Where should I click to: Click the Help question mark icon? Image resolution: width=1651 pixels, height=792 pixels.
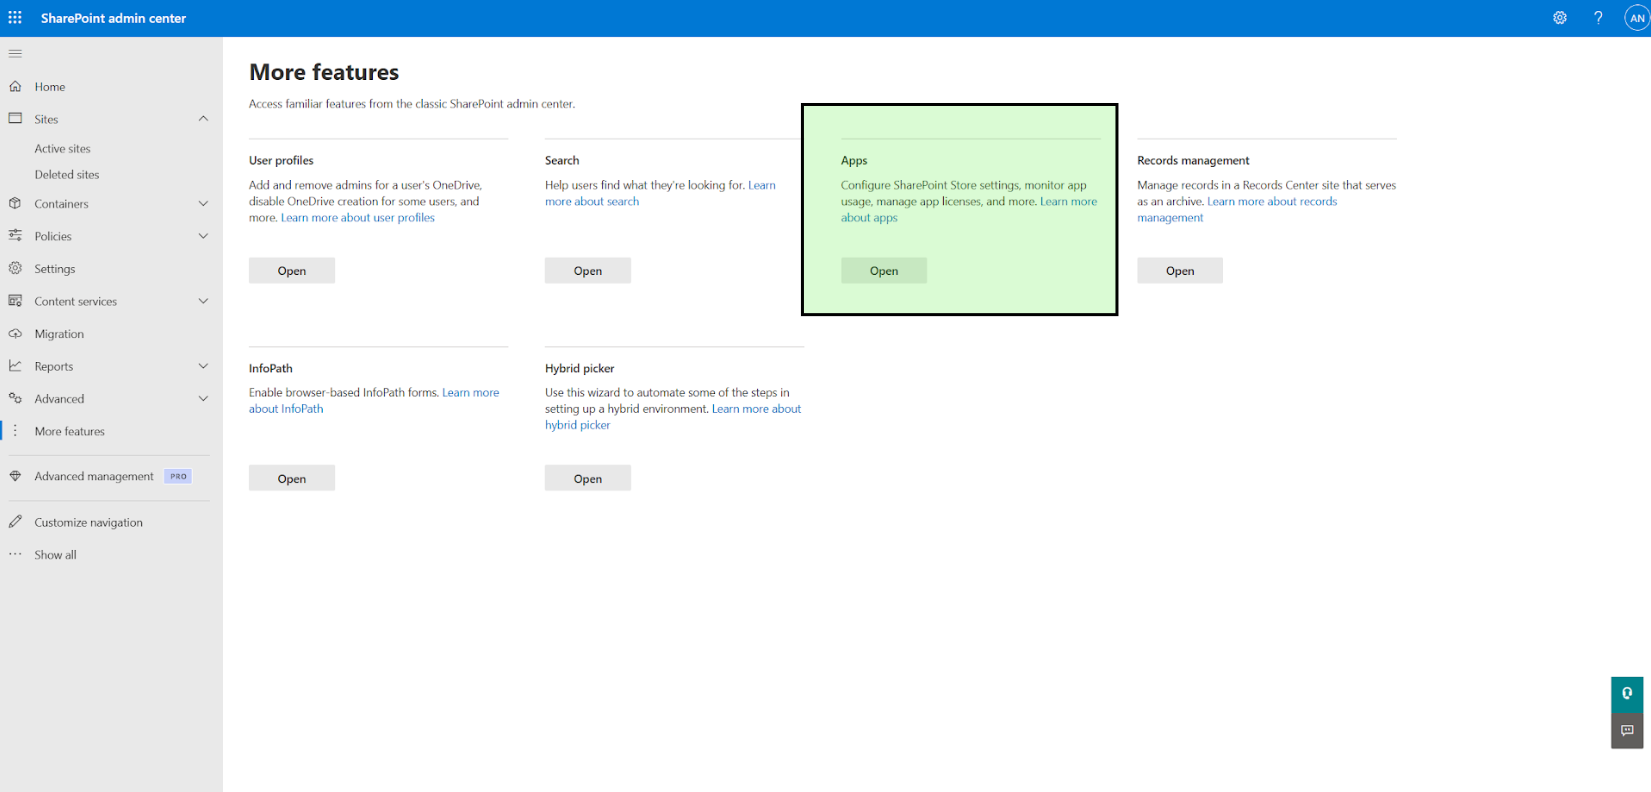pos(1598,18)
